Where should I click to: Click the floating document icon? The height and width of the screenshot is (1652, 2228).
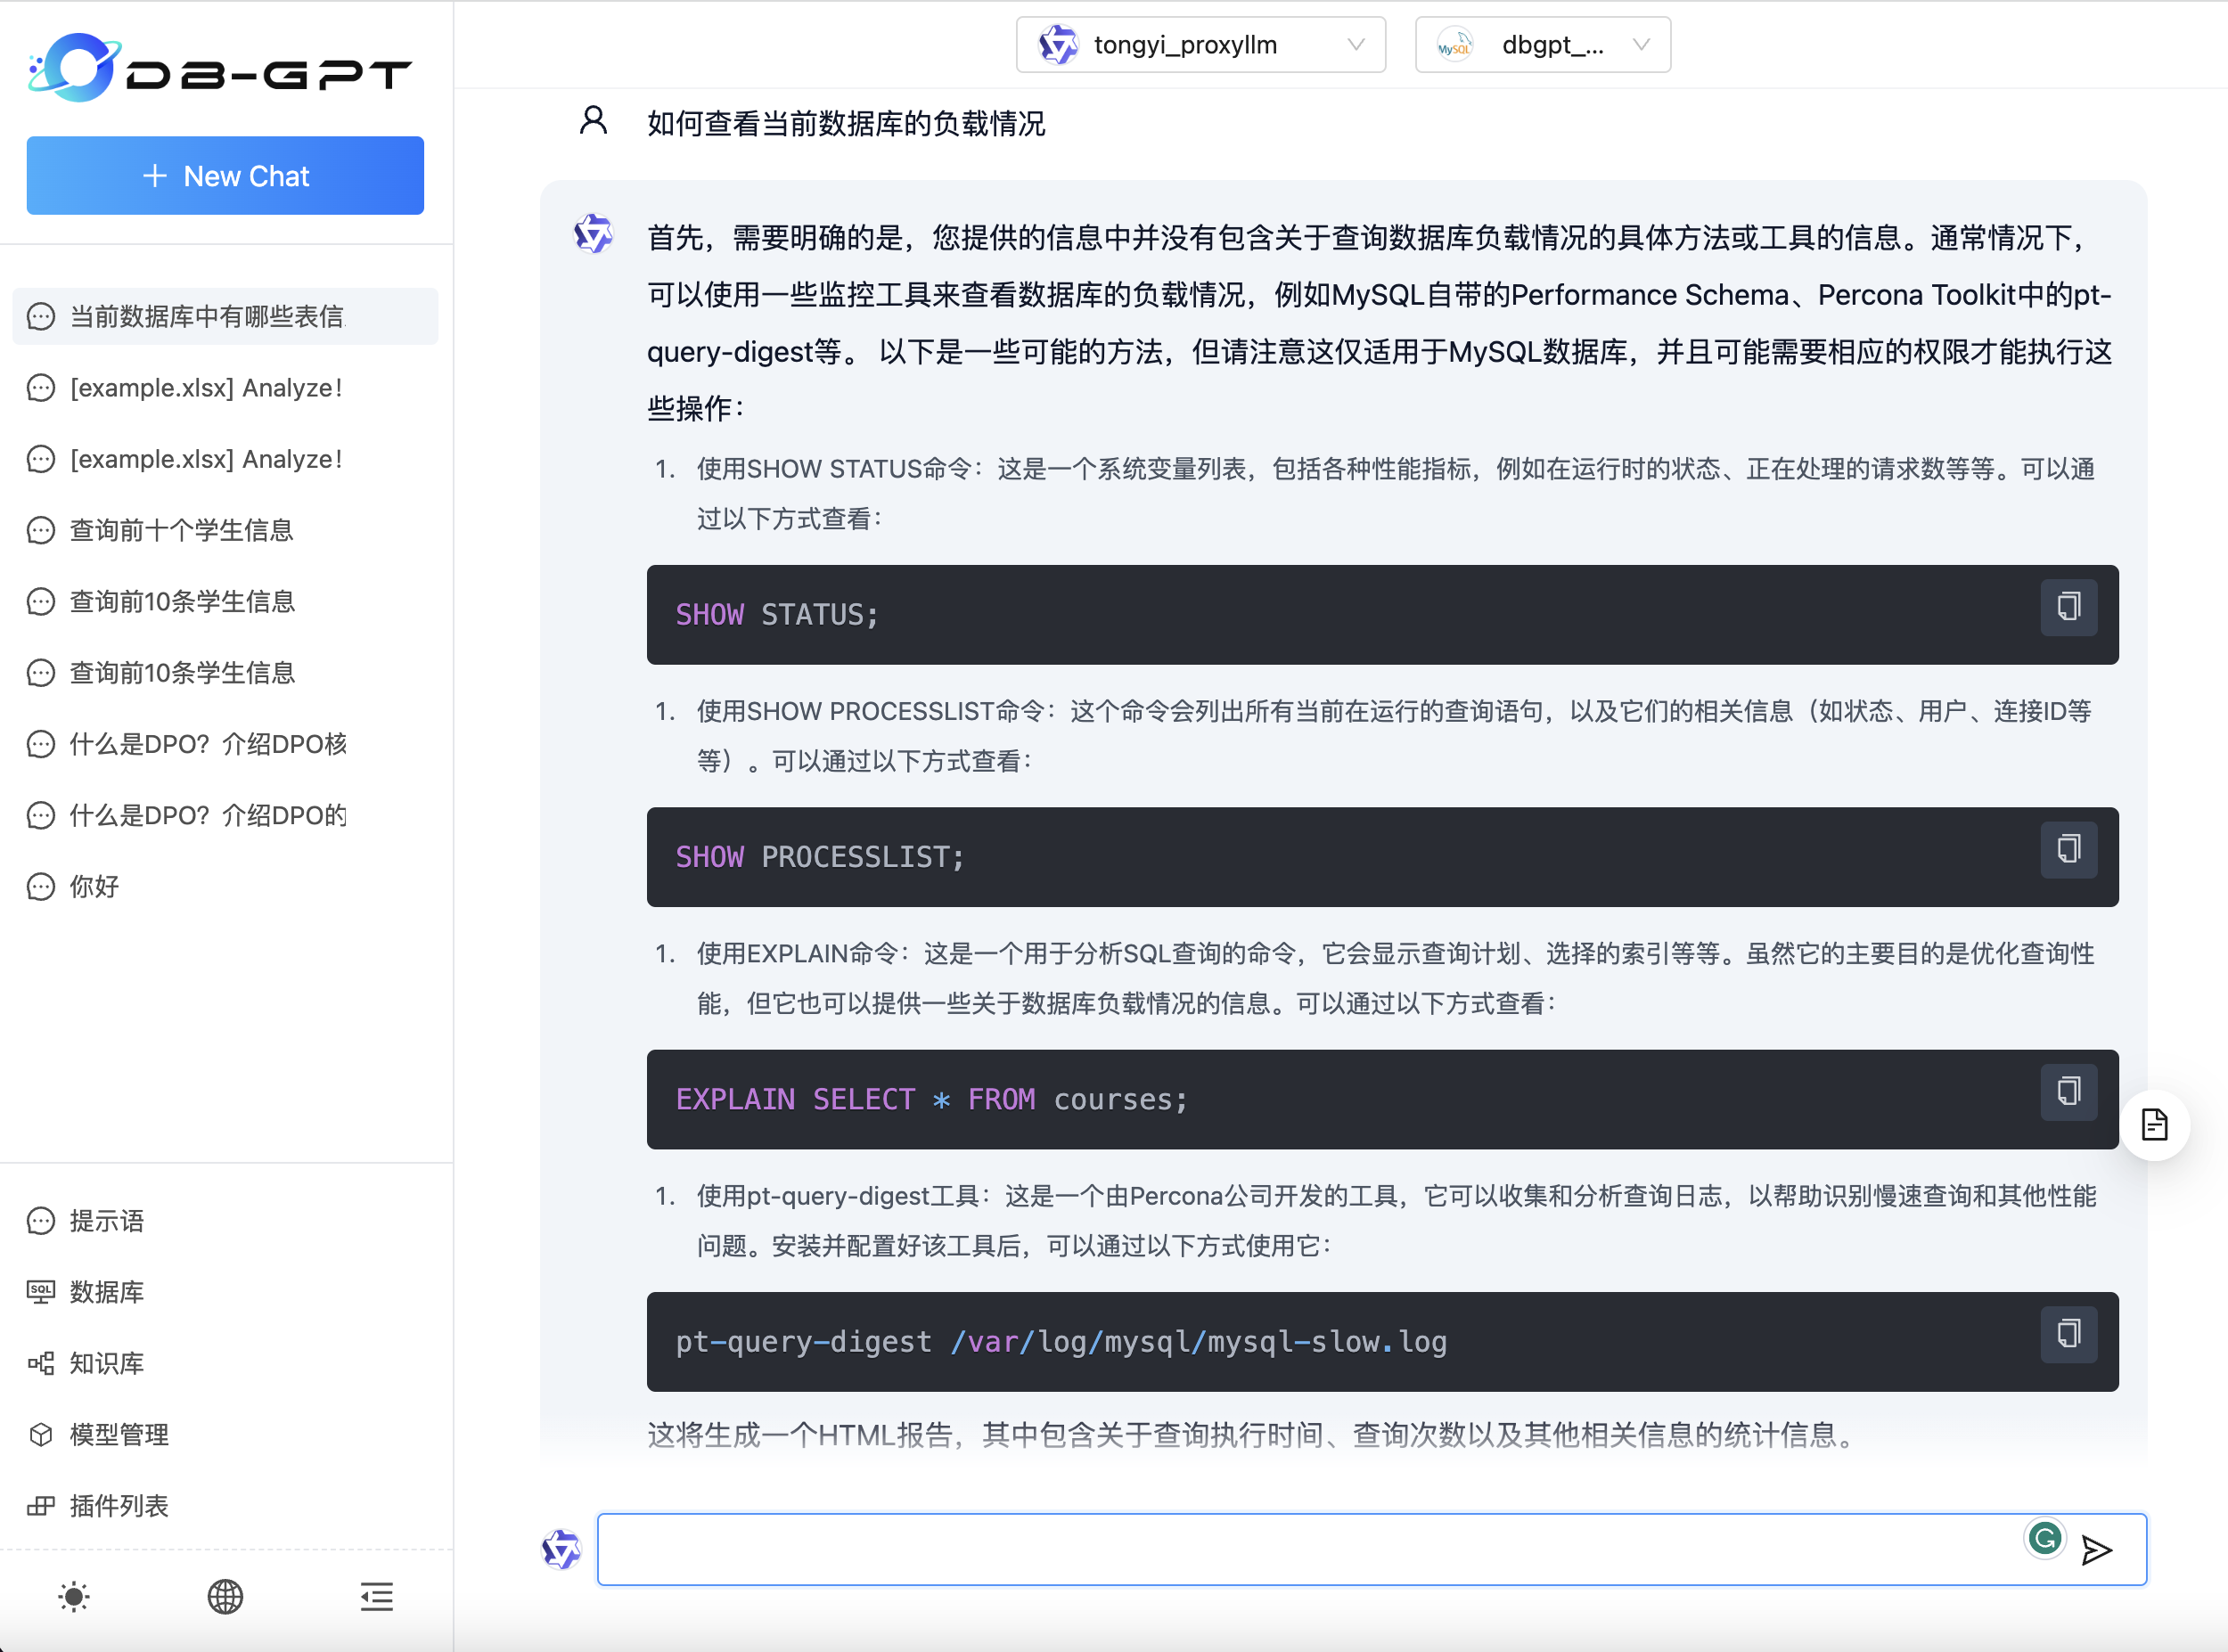point(2154,1125)
